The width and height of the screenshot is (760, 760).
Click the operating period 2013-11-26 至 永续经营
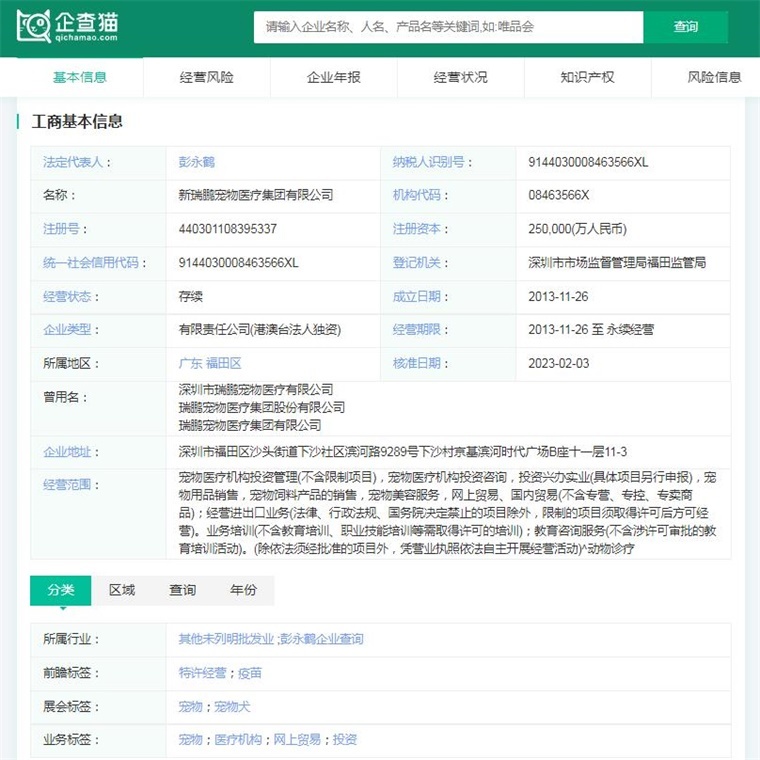591,330
